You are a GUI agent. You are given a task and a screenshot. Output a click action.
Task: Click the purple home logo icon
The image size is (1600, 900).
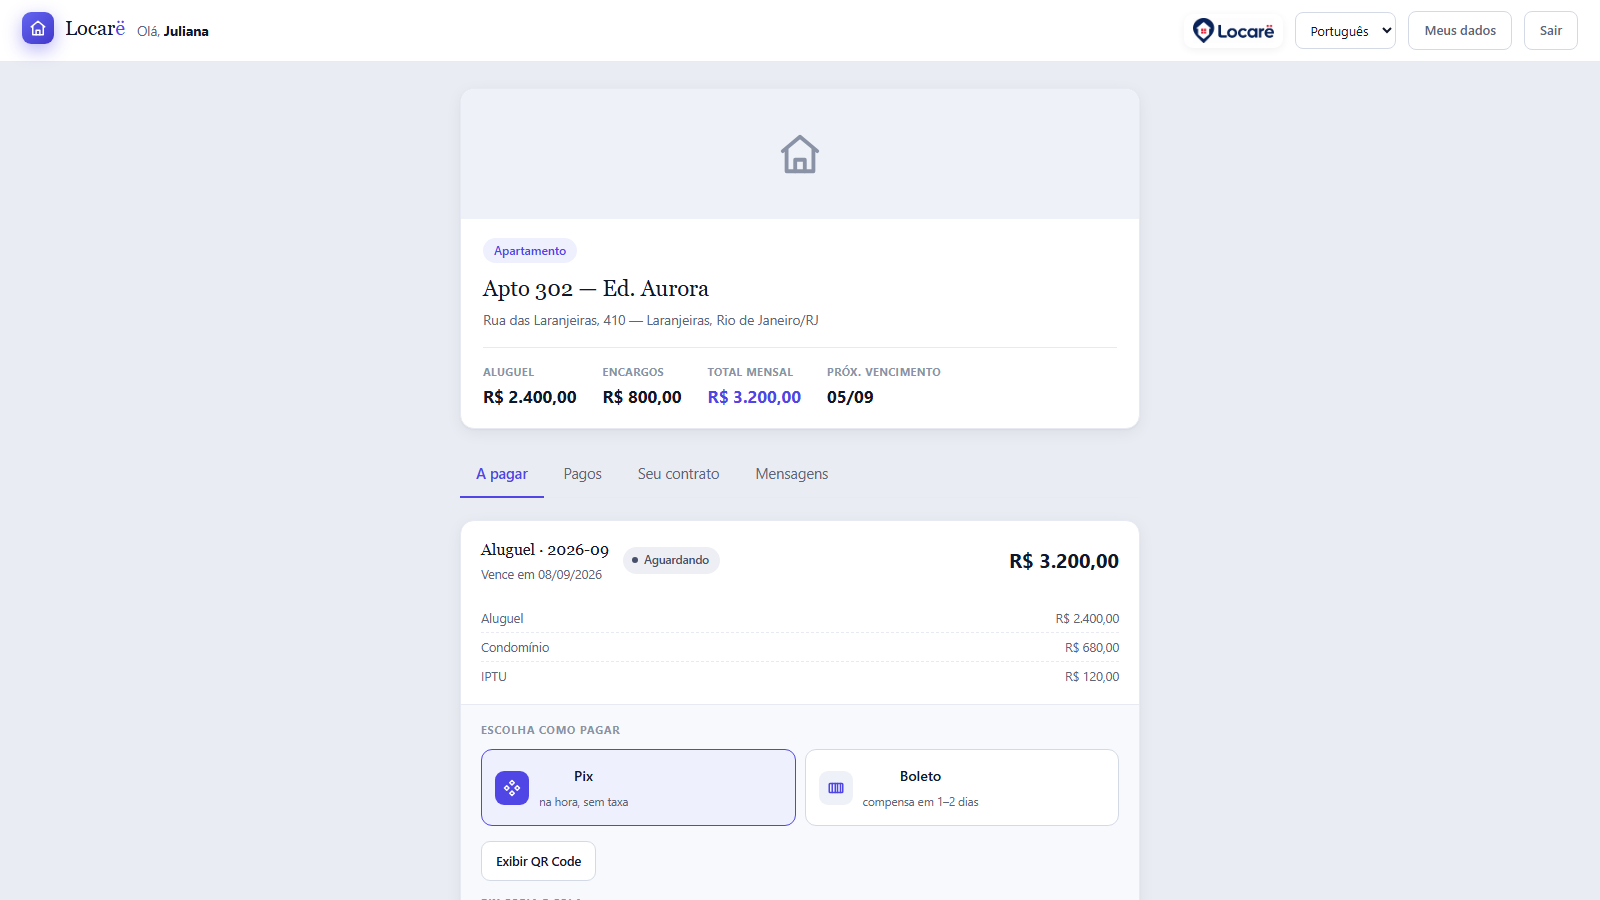(38, 28)
